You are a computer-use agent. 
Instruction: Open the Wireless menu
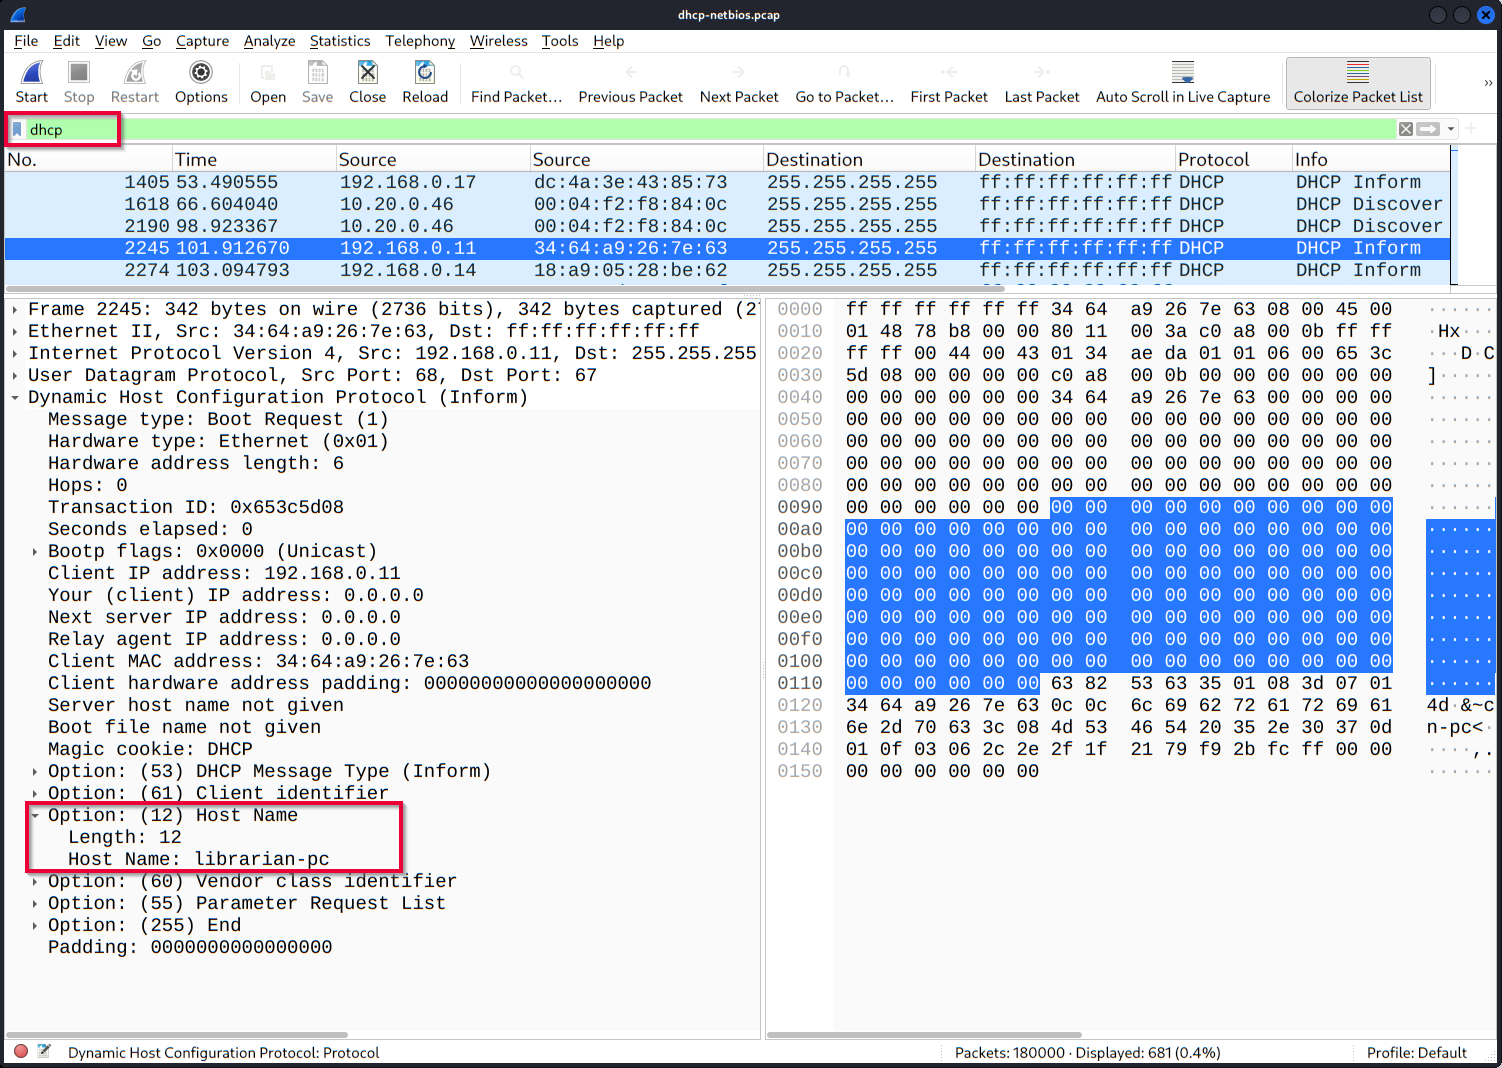pyautogui.click(x=498, y=41)
